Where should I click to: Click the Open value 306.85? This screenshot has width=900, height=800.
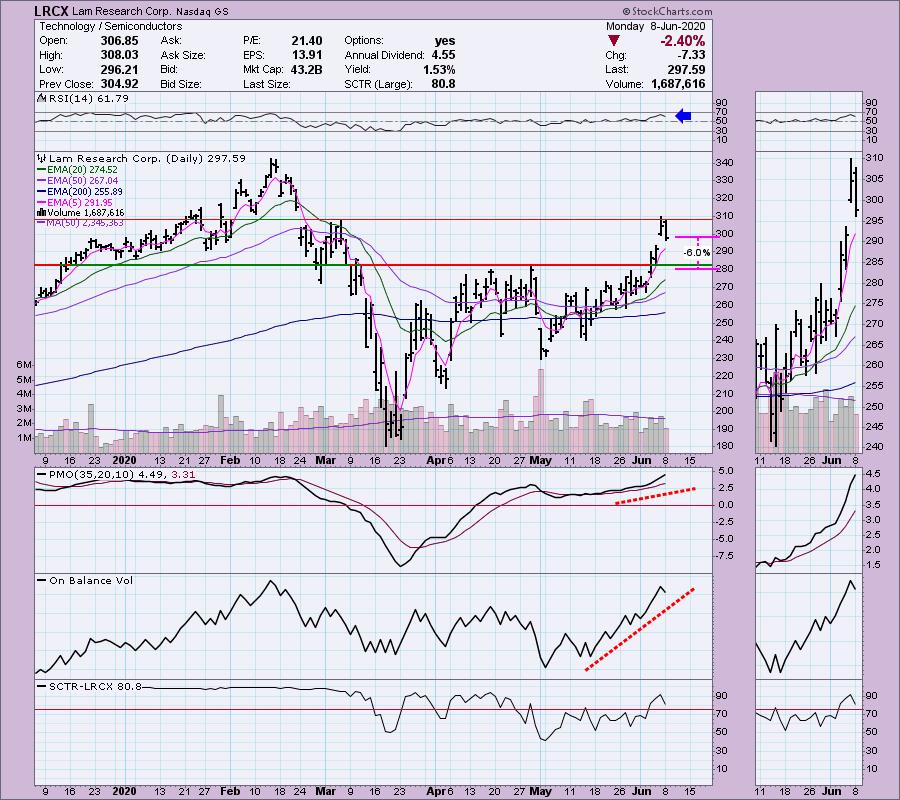(x=119, y=41)
